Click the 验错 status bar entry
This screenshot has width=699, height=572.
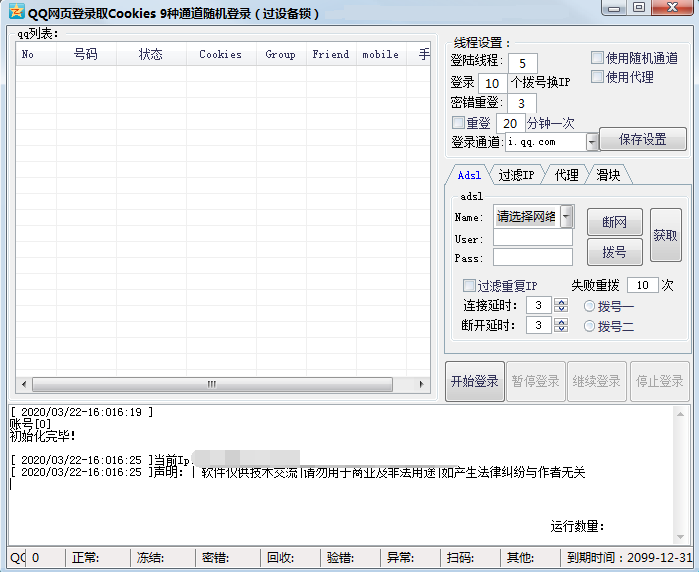coord(340,558)
